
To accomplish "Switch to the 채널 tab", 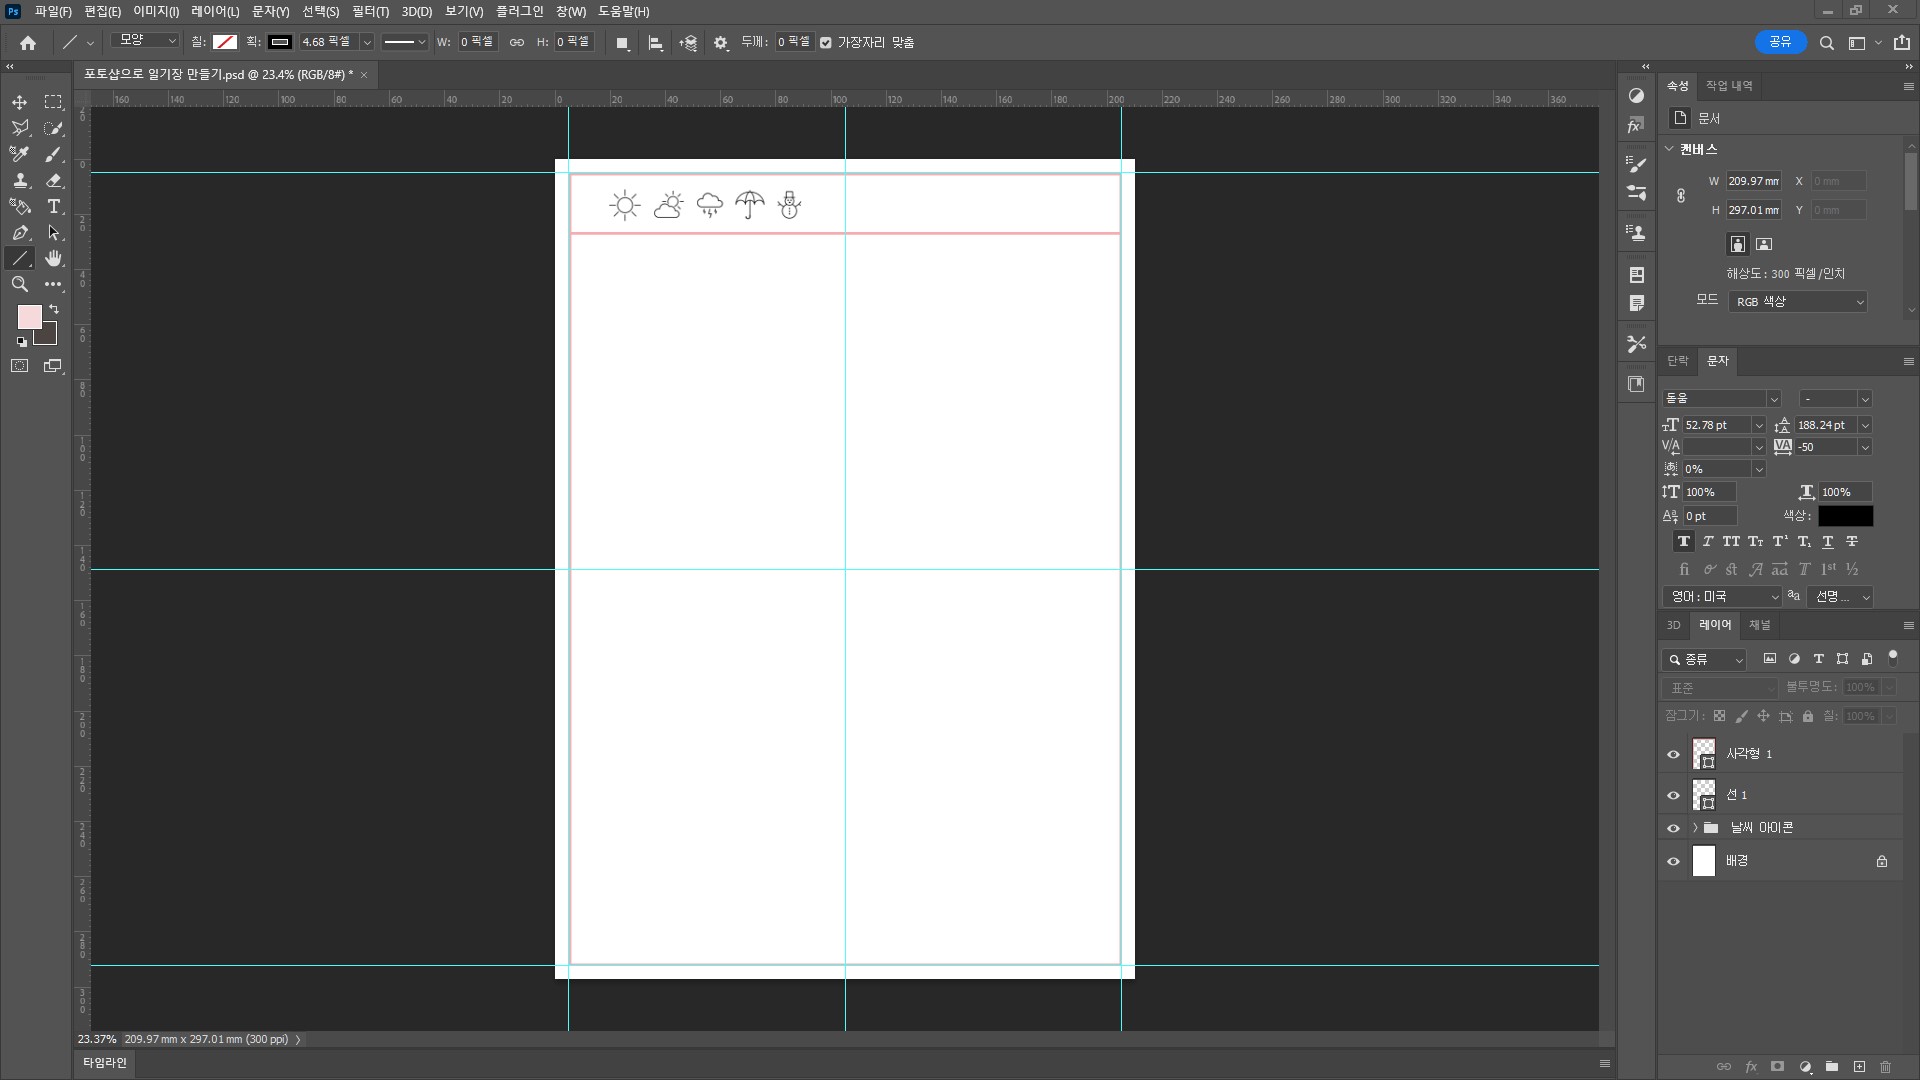I will [1759, 625].
